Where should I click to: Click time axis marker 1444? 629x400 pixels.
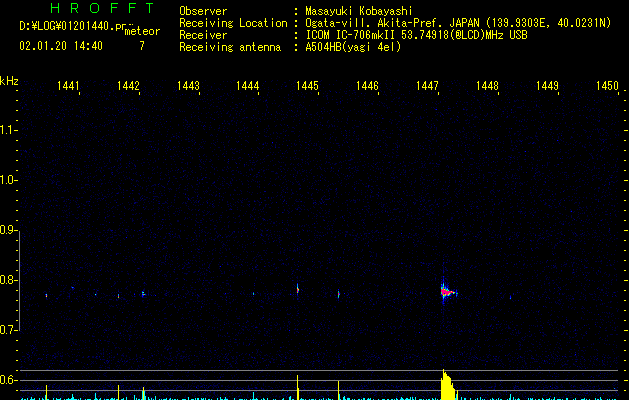point(248,86)
